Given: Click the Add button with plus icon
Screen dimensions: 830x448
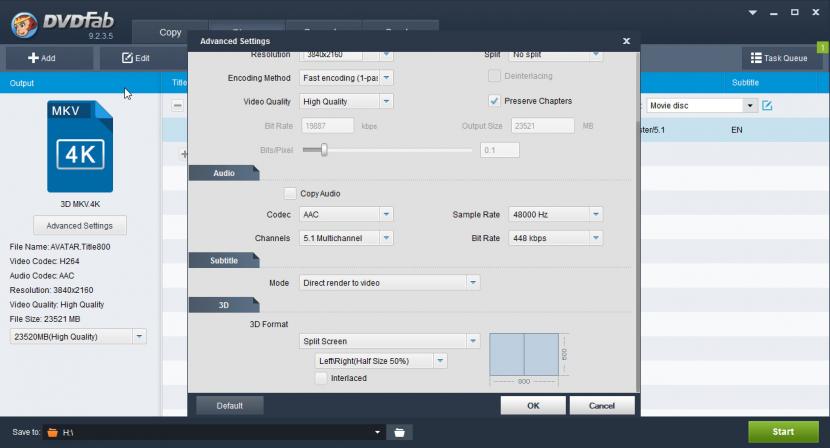Looking at the screenshot, I should pyautogui.click(x=42, y=58).
